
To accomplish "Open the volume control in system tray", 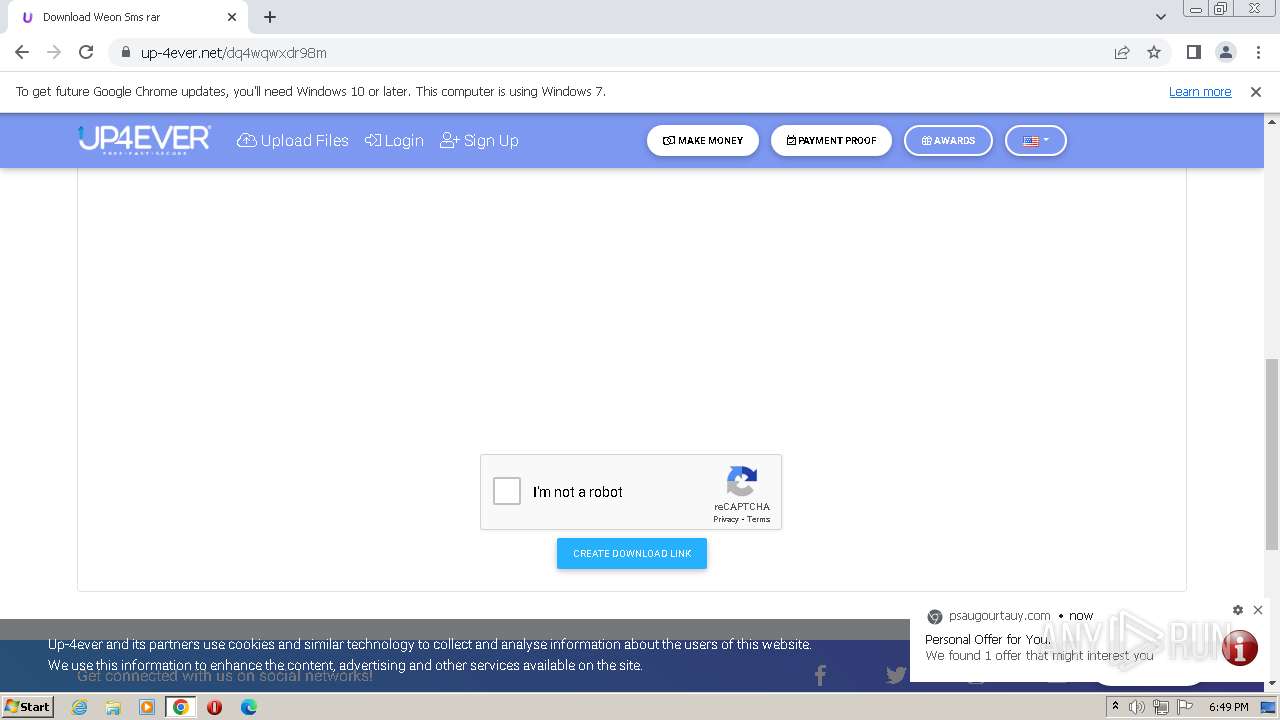I will 1137,707.
